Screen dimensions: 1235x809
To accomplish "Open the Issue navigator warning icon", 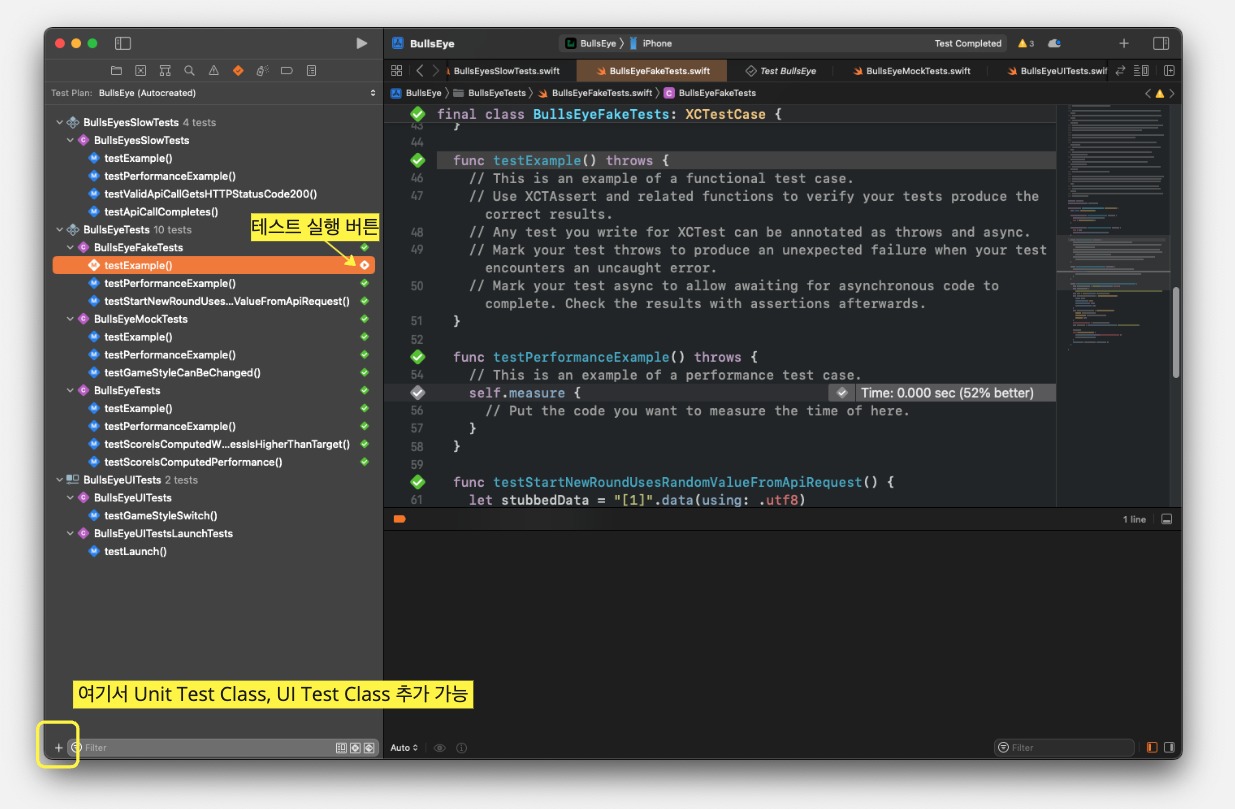I will pos(214,71).
